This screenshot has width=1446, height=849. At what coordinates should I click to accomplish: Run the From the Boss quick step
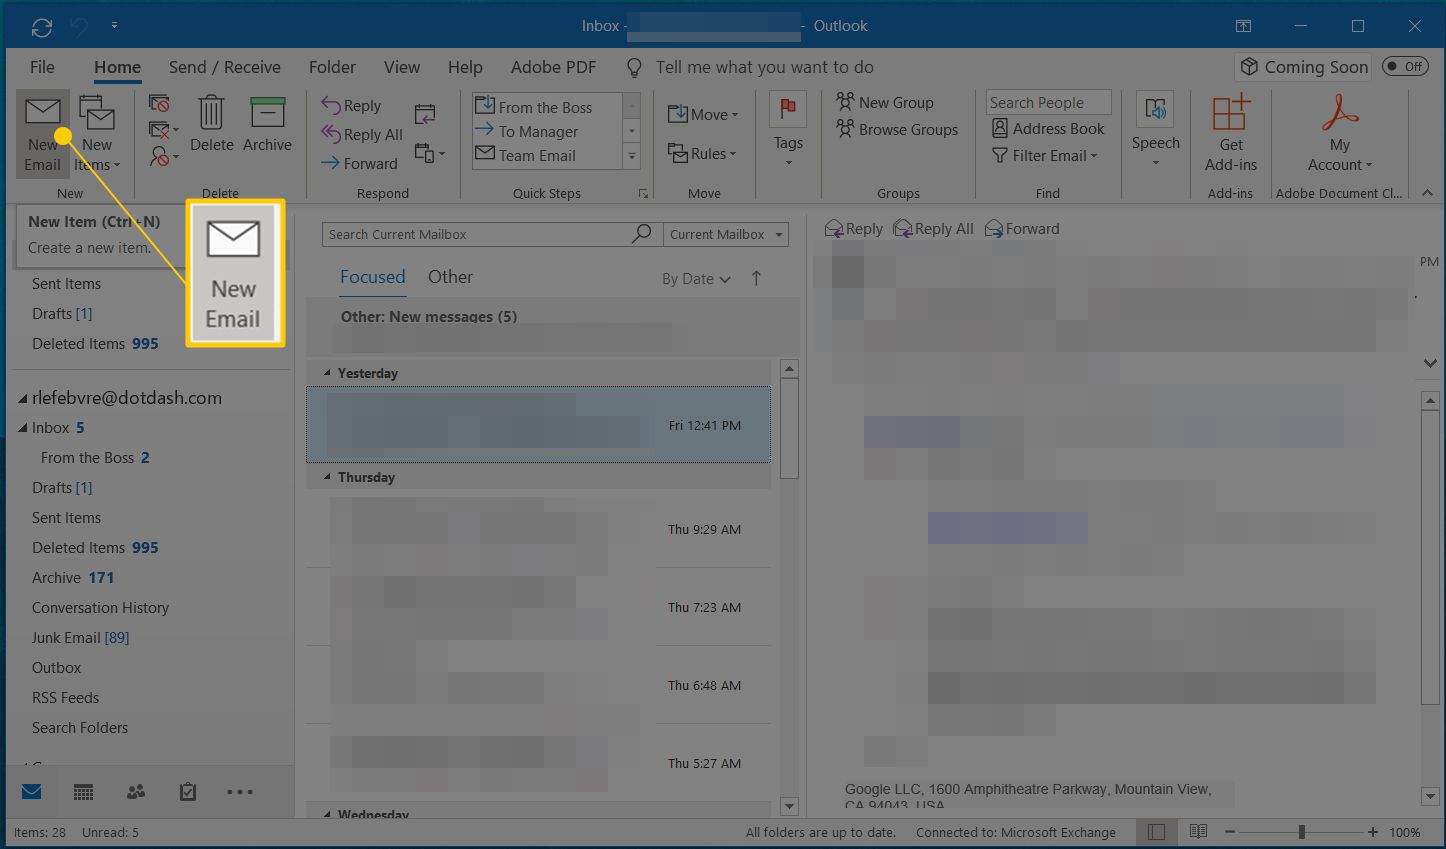[x=546, y=107]
